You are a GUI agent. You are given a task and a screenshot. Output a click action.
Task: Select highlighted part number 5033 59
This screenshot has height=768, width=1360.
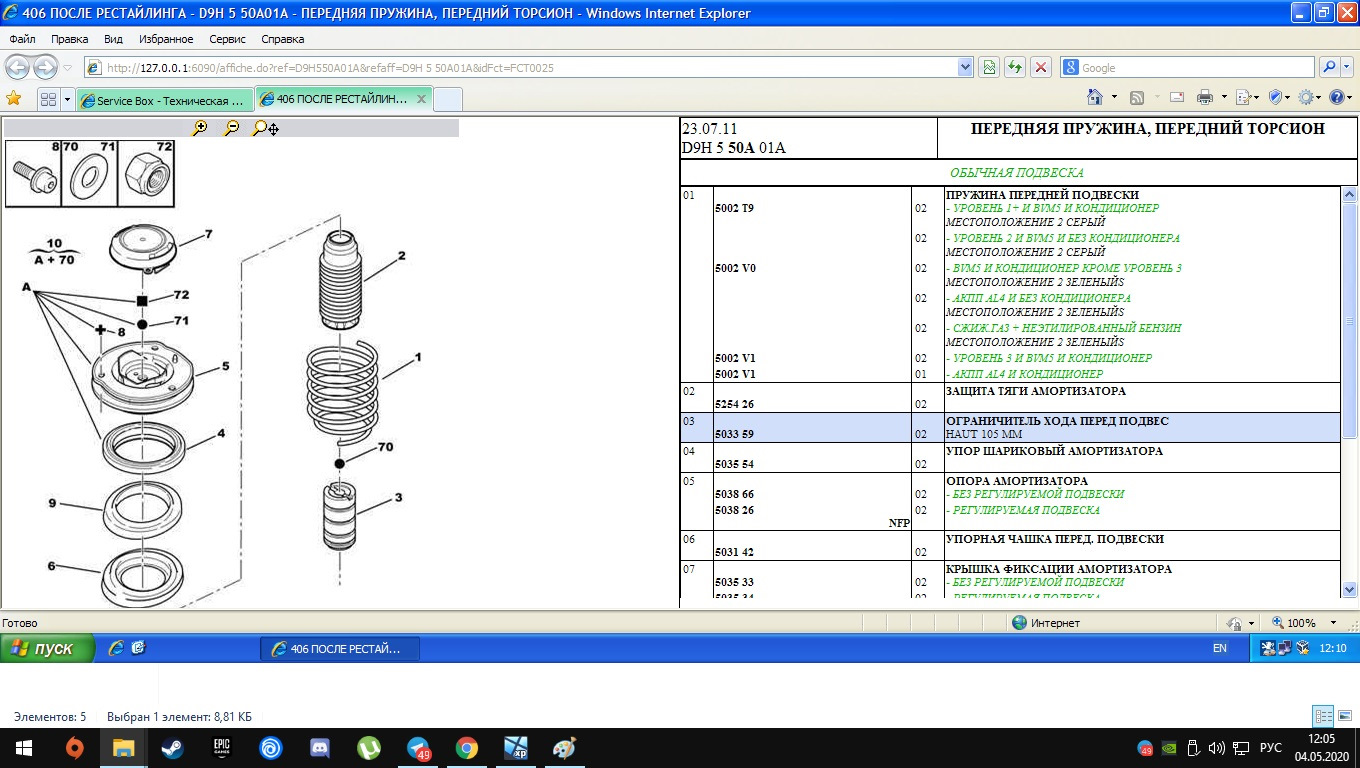[x=735, y=434]
